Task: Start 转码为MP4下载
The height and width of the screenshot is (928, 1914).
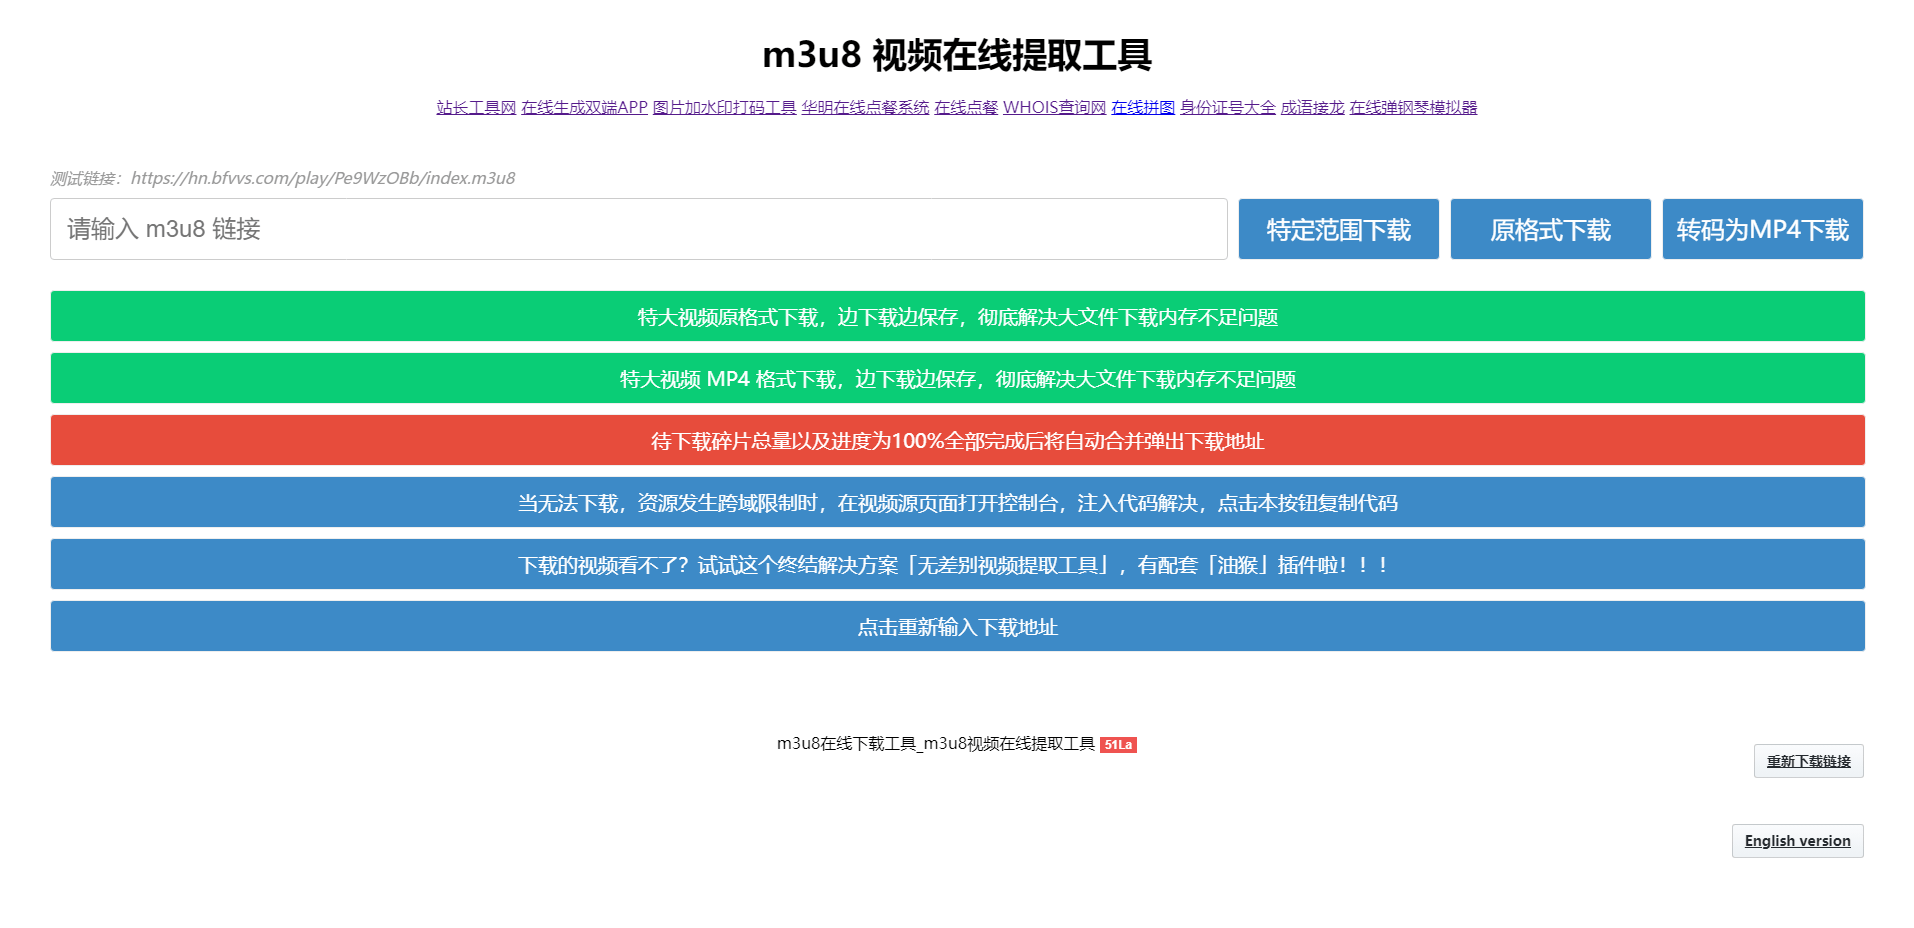Action: click(1763, 229)
